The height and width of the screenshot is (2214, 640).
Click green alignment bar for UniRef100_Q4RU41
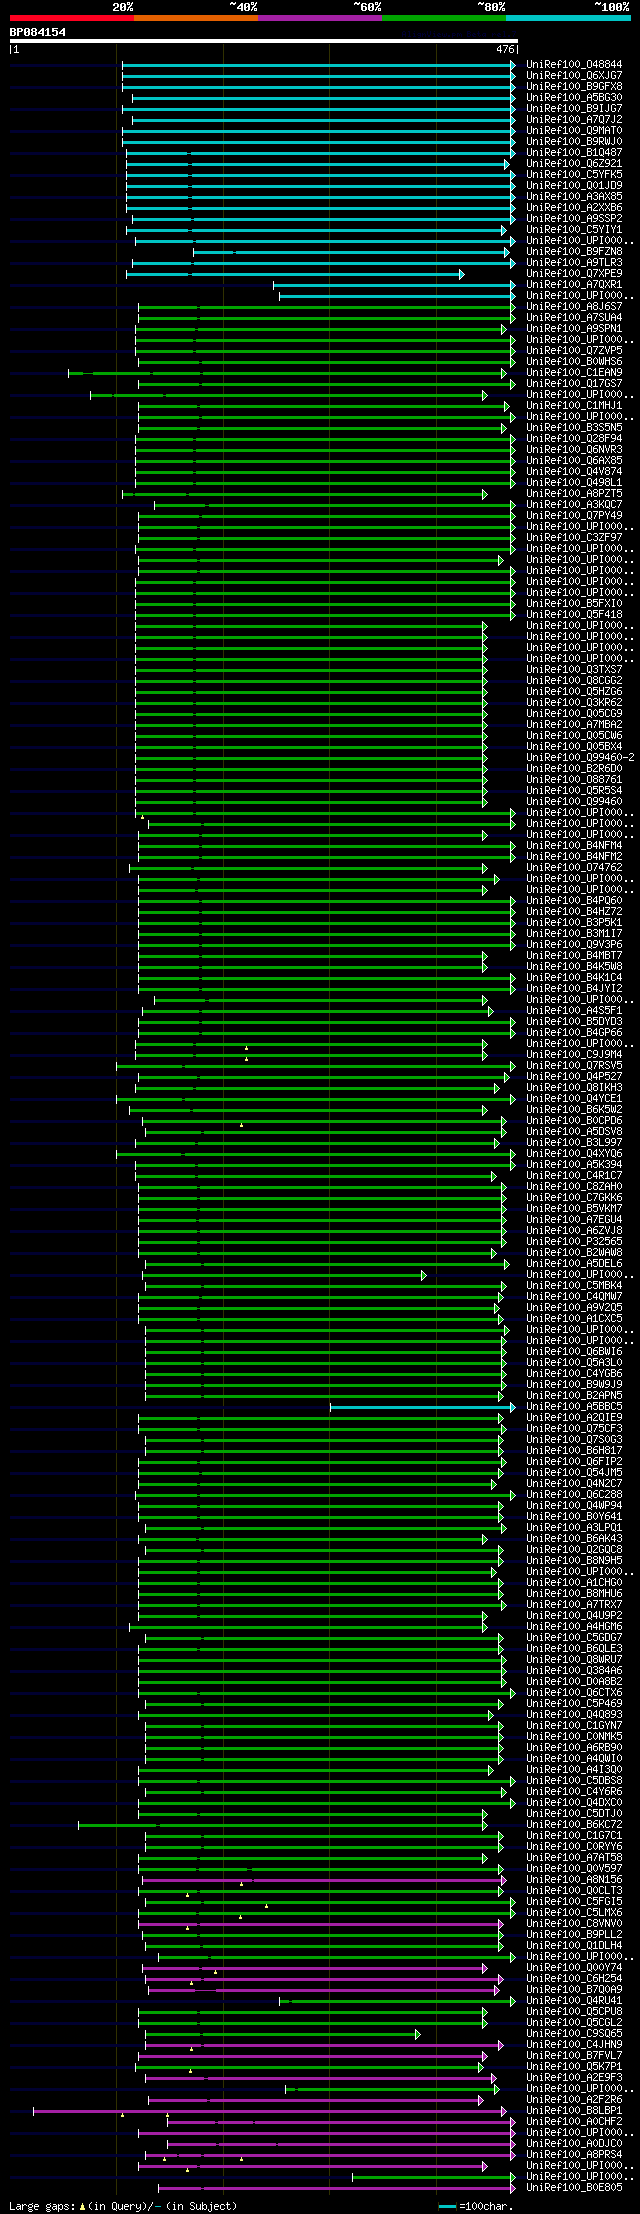tap(397, 2001)
